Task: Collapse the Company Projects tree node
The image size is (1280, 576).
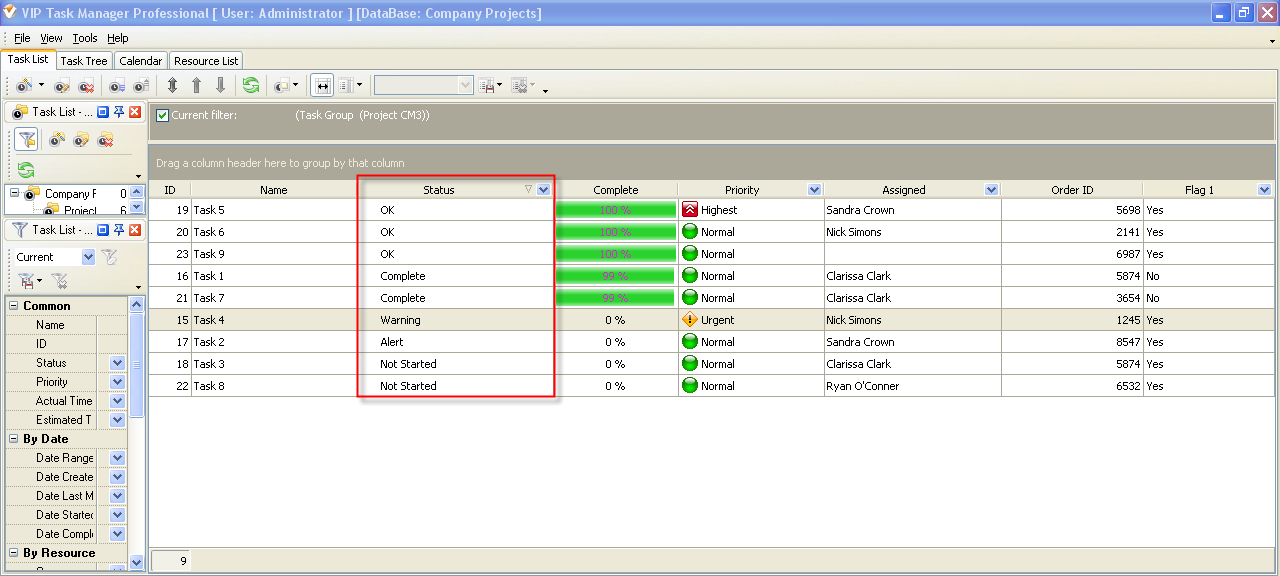Action: click(15, 194)
